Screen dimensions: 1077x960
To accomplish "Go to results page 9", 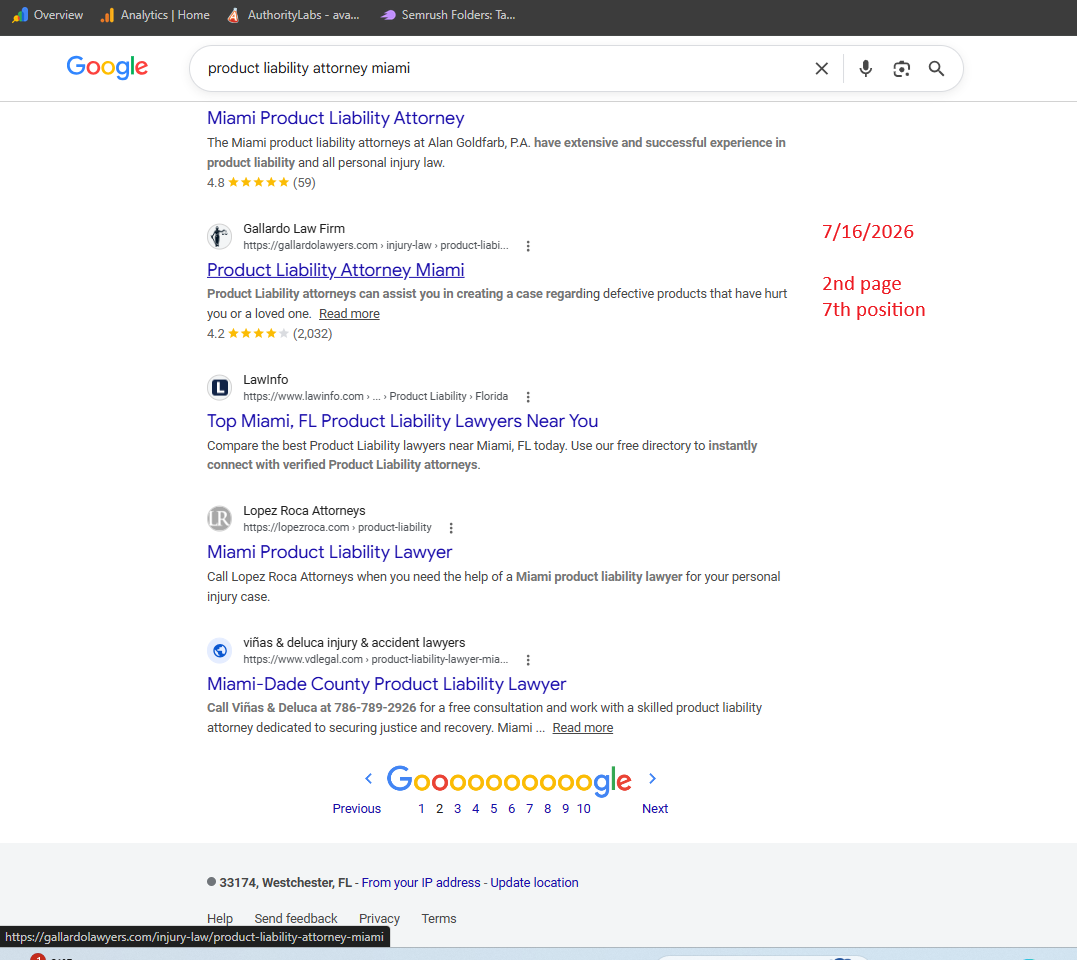I will [x=565, y=809].
